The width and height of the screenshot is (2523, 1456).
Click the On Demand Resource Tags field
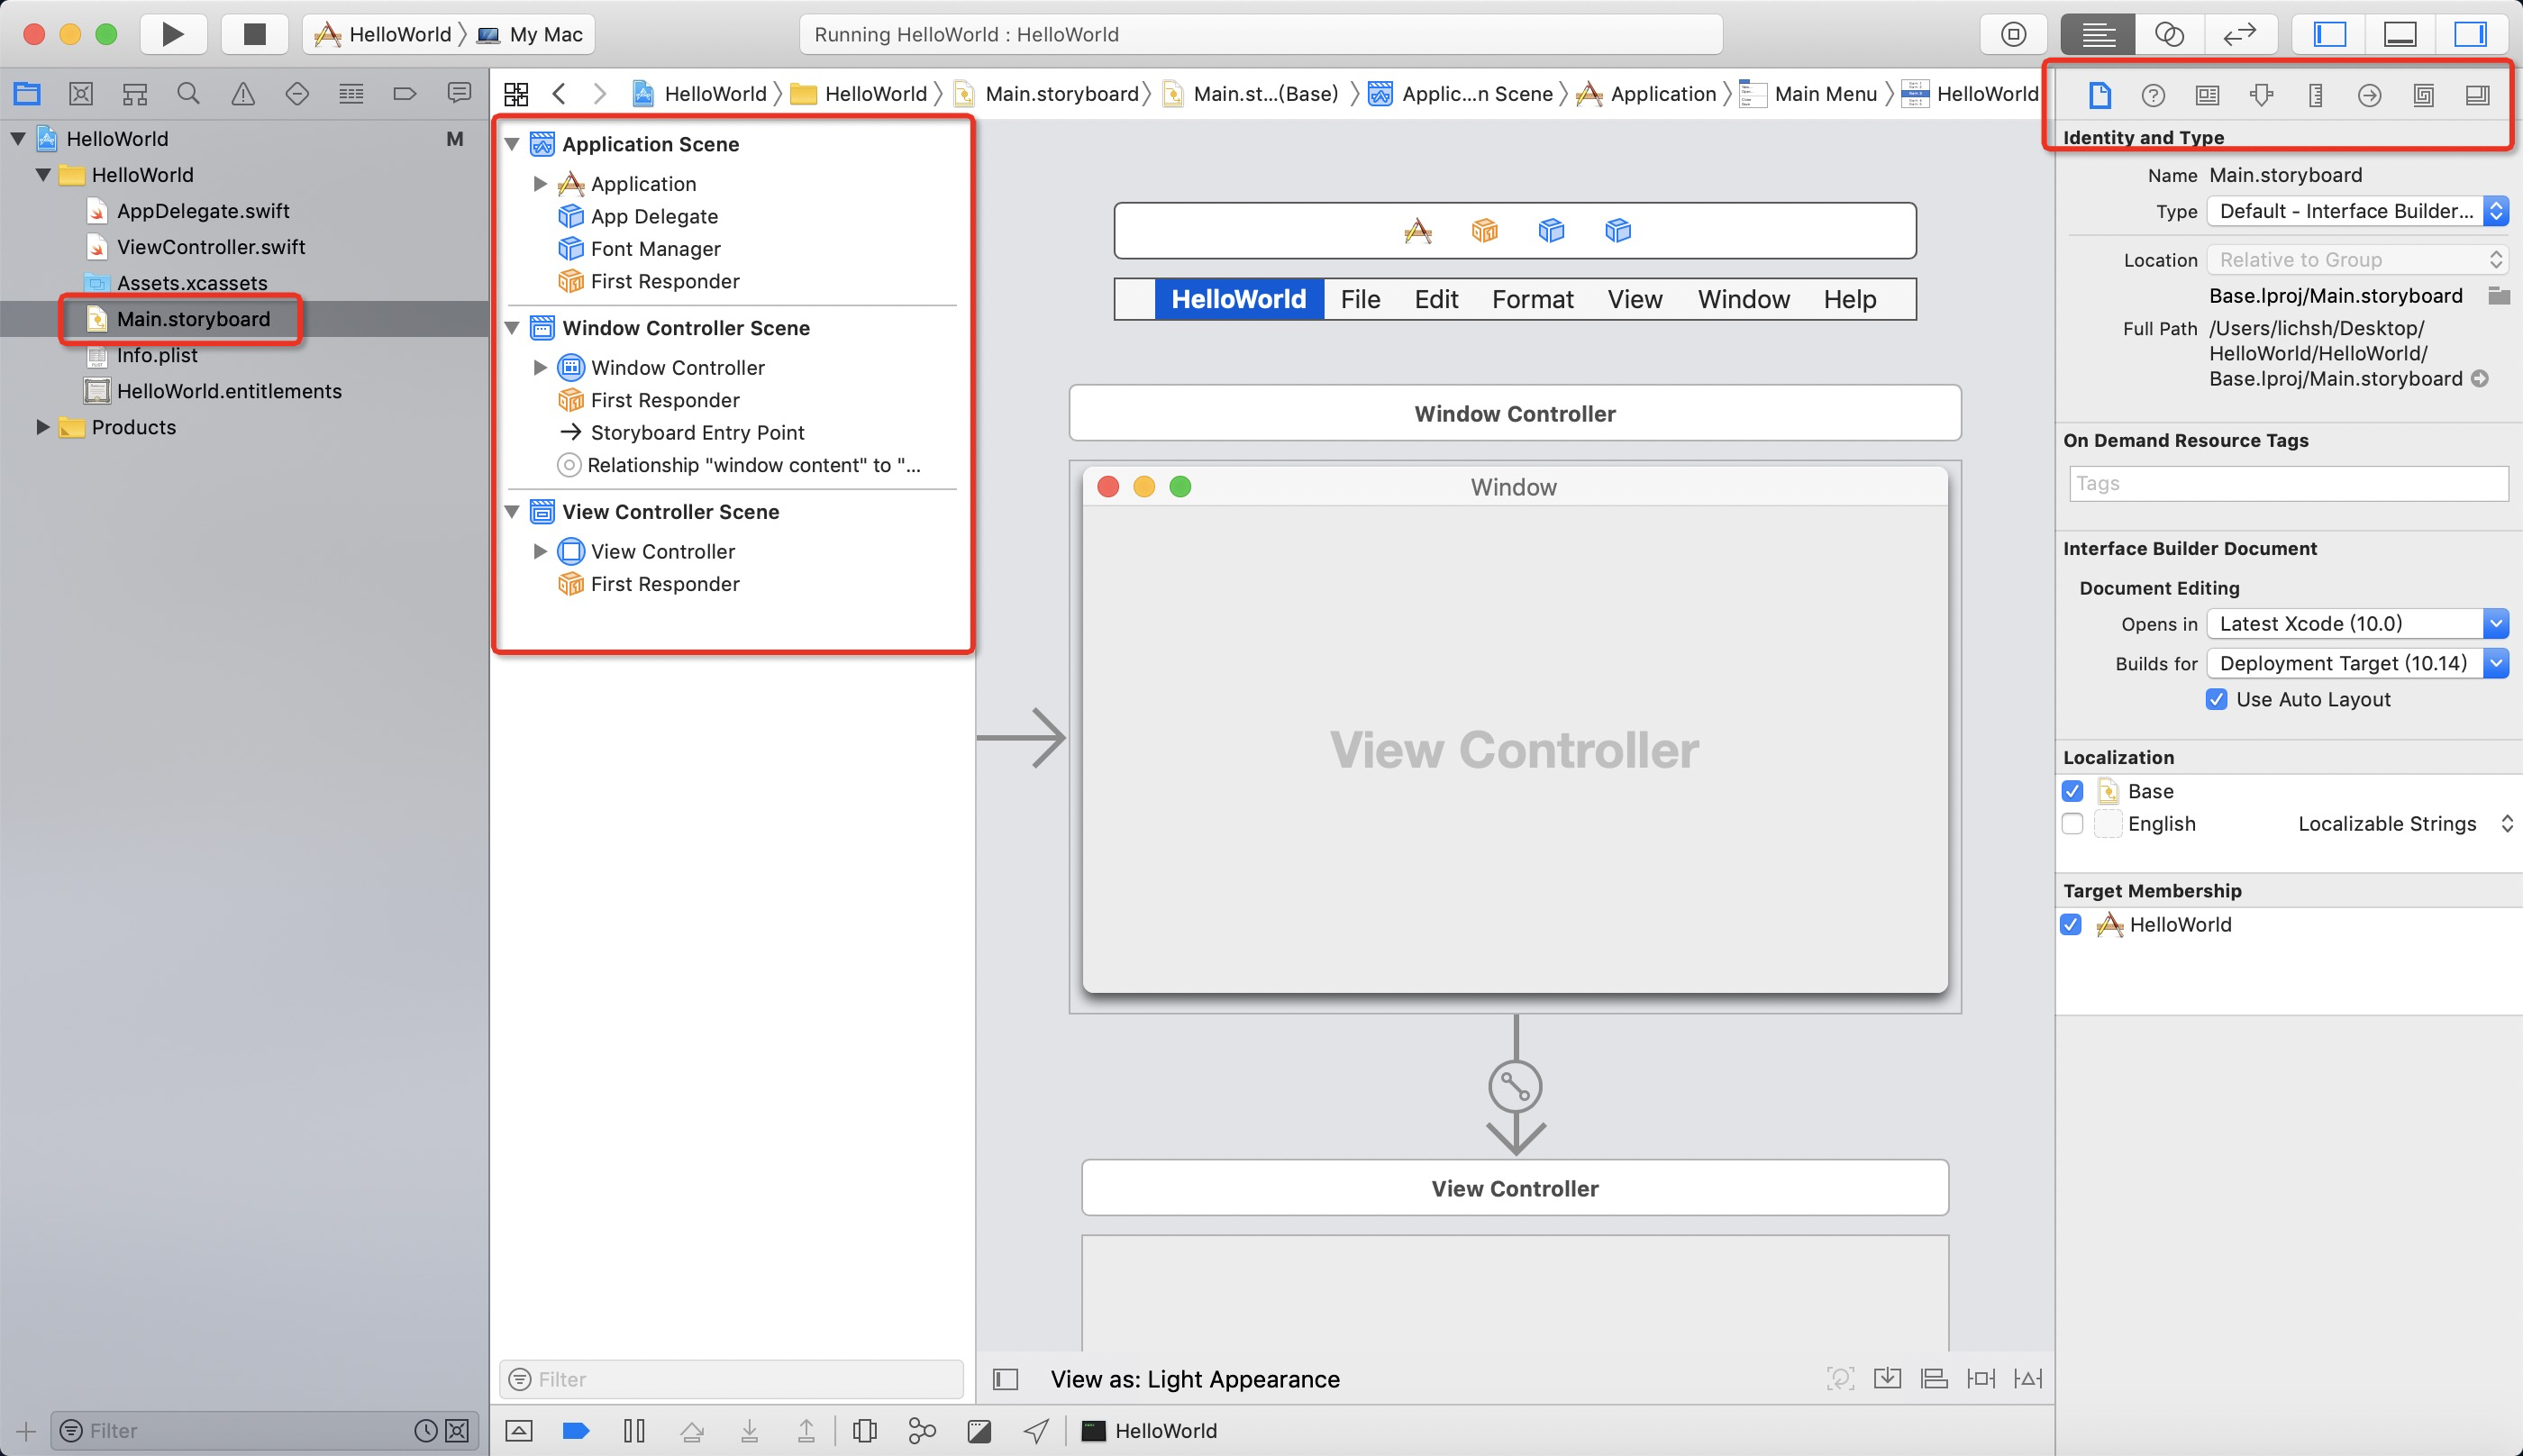2289,484
